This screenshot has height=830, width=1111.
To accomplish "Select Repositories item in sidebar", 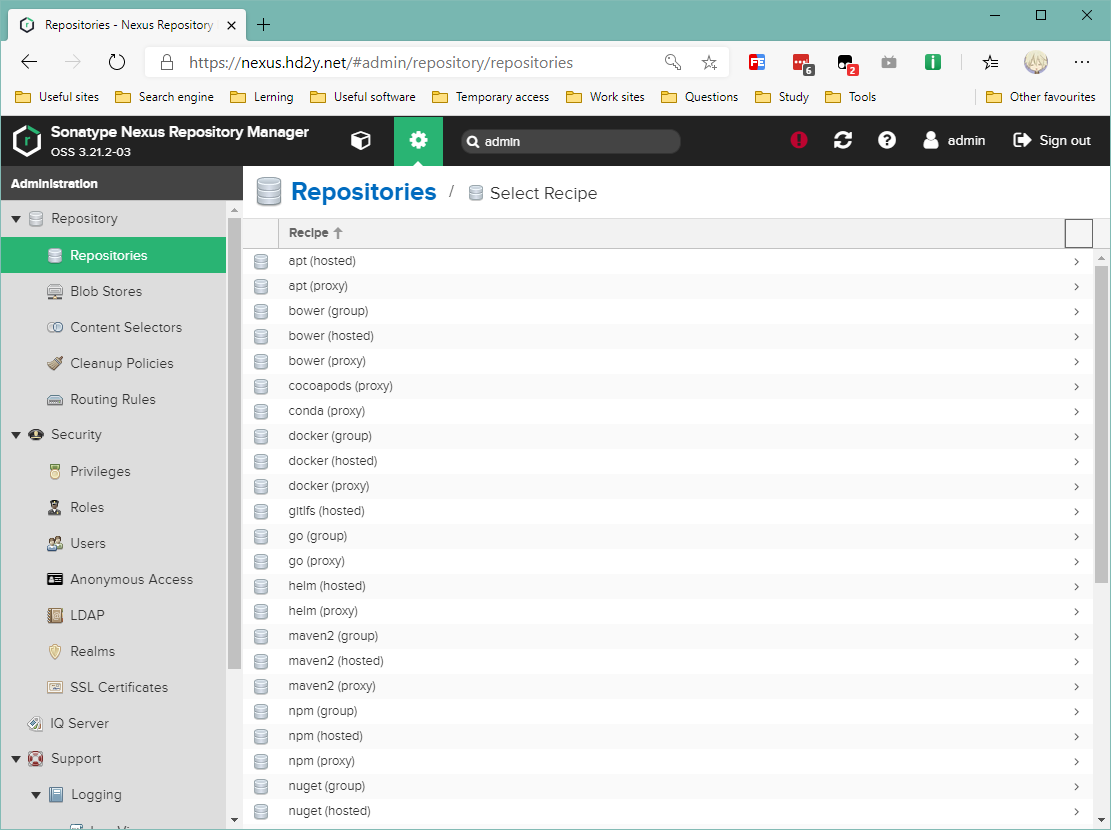I will [x=113, y=255].
